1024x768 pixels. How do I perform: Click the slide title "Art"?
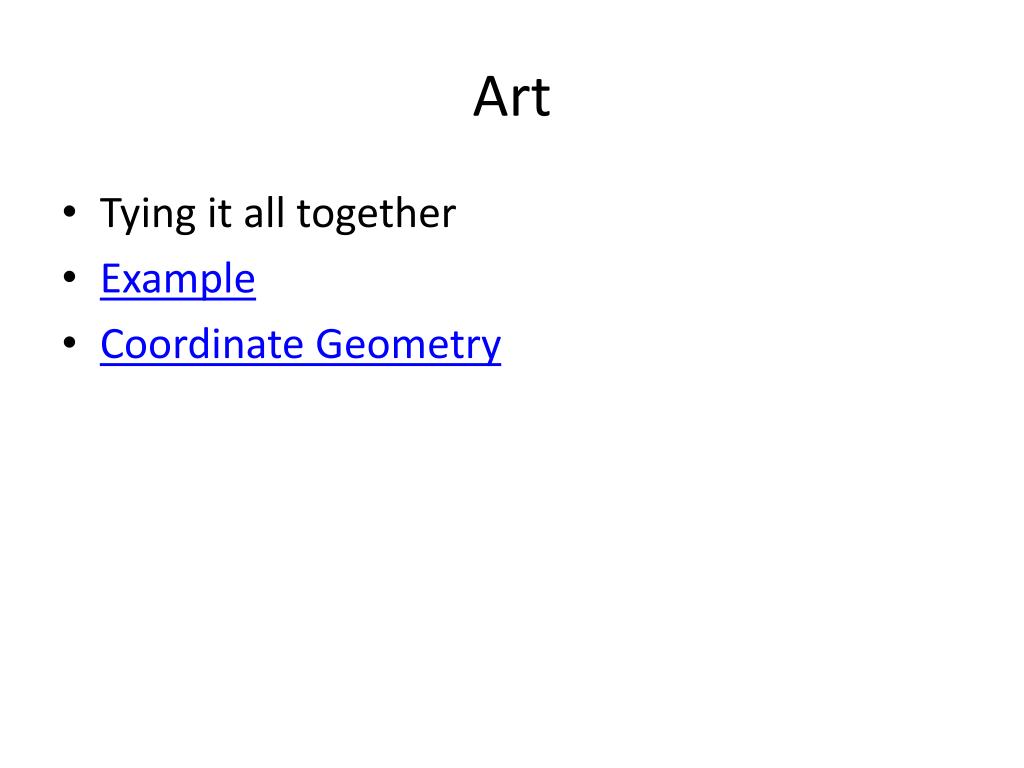click(511, 98)
